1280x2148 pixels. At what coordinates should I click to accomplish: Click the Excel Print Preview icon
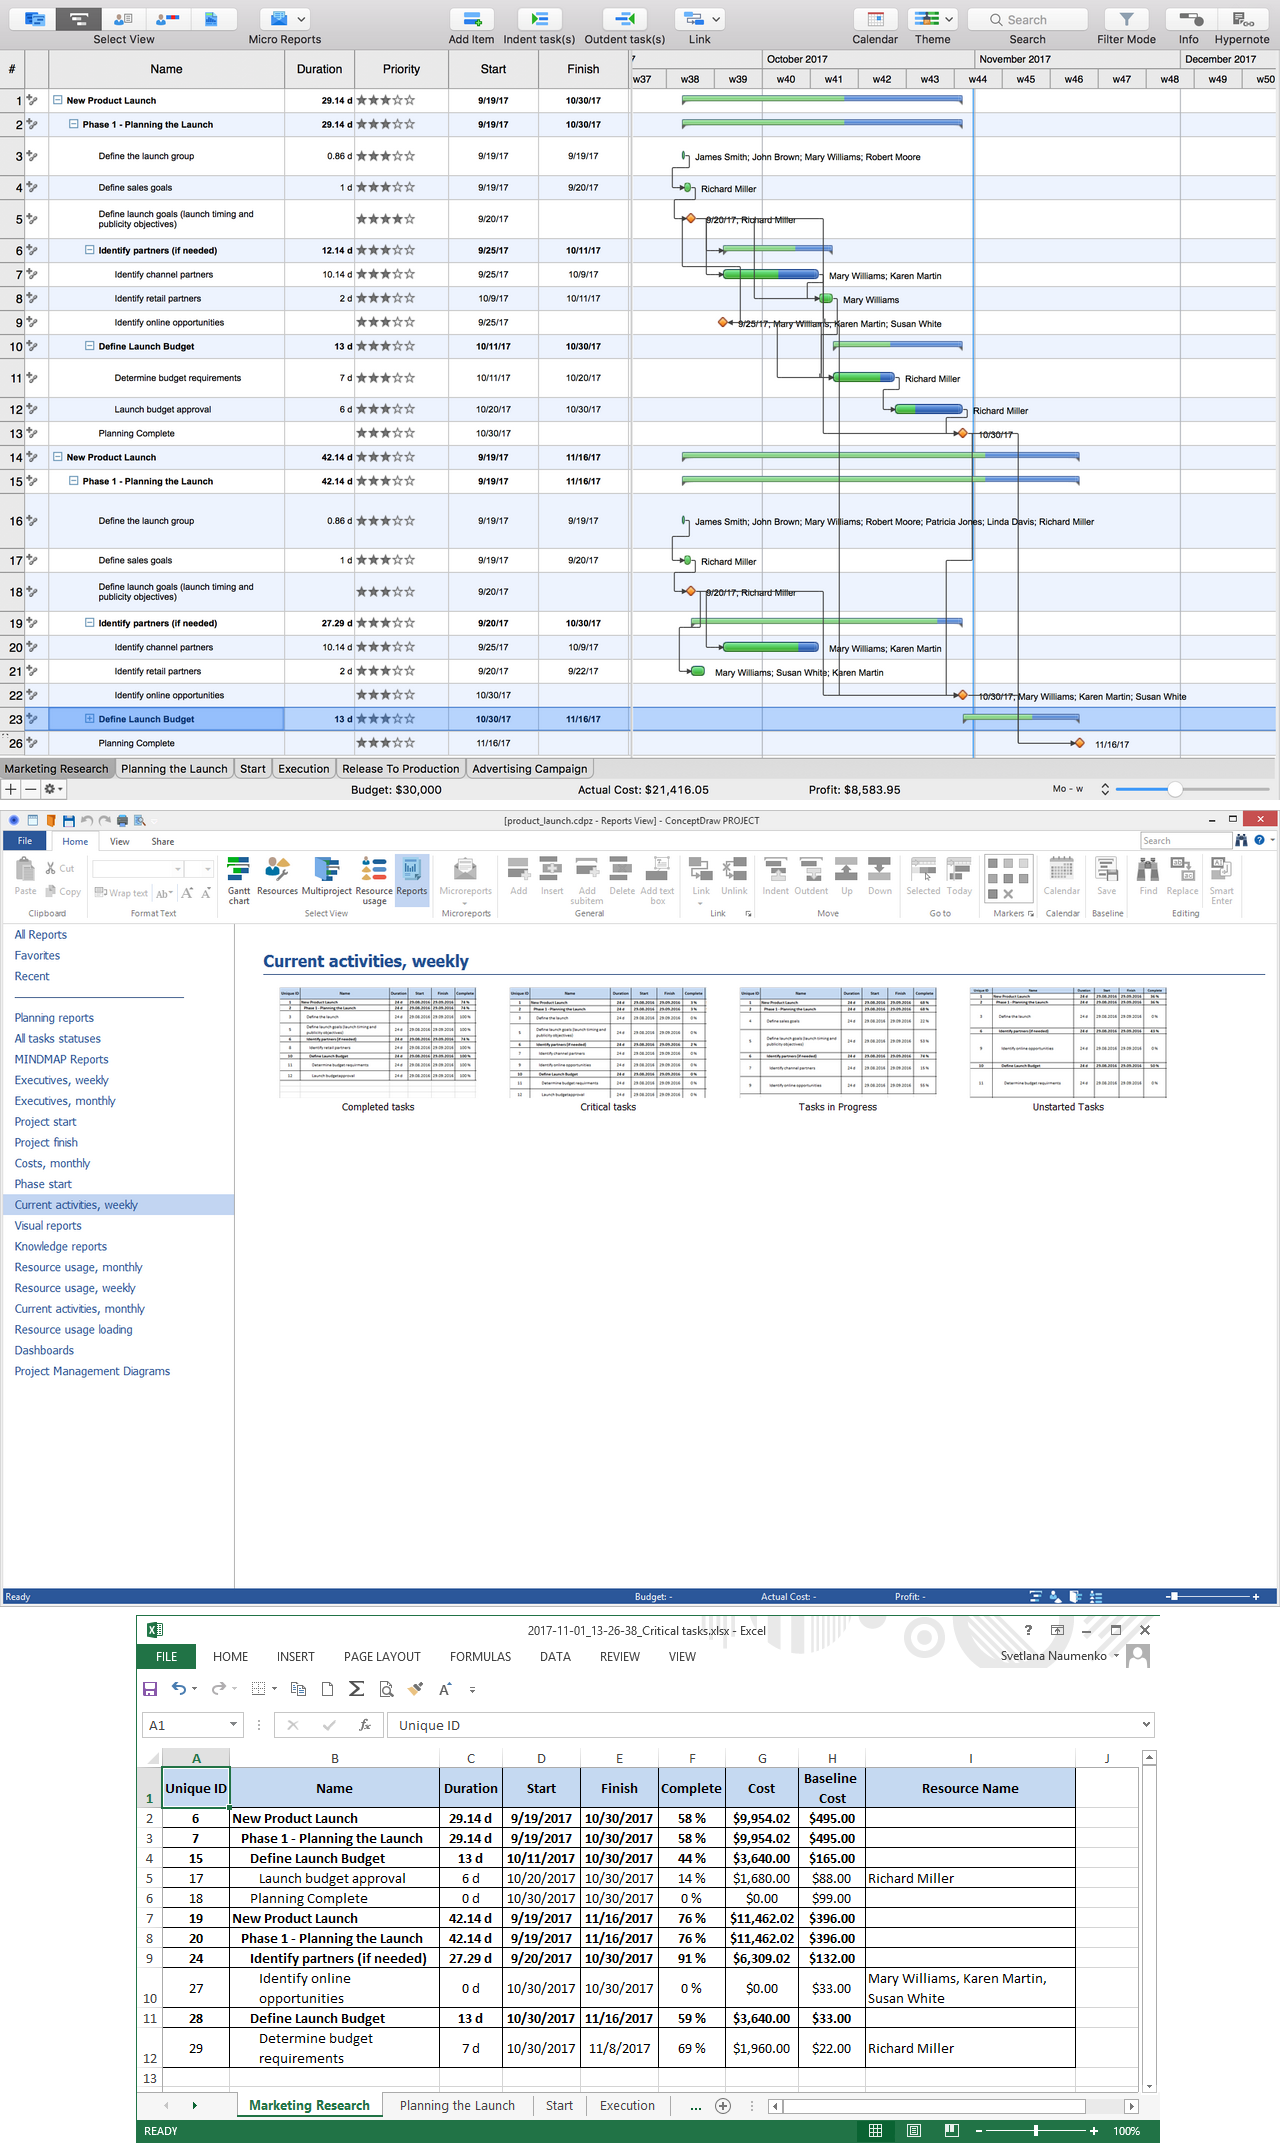386,1689
